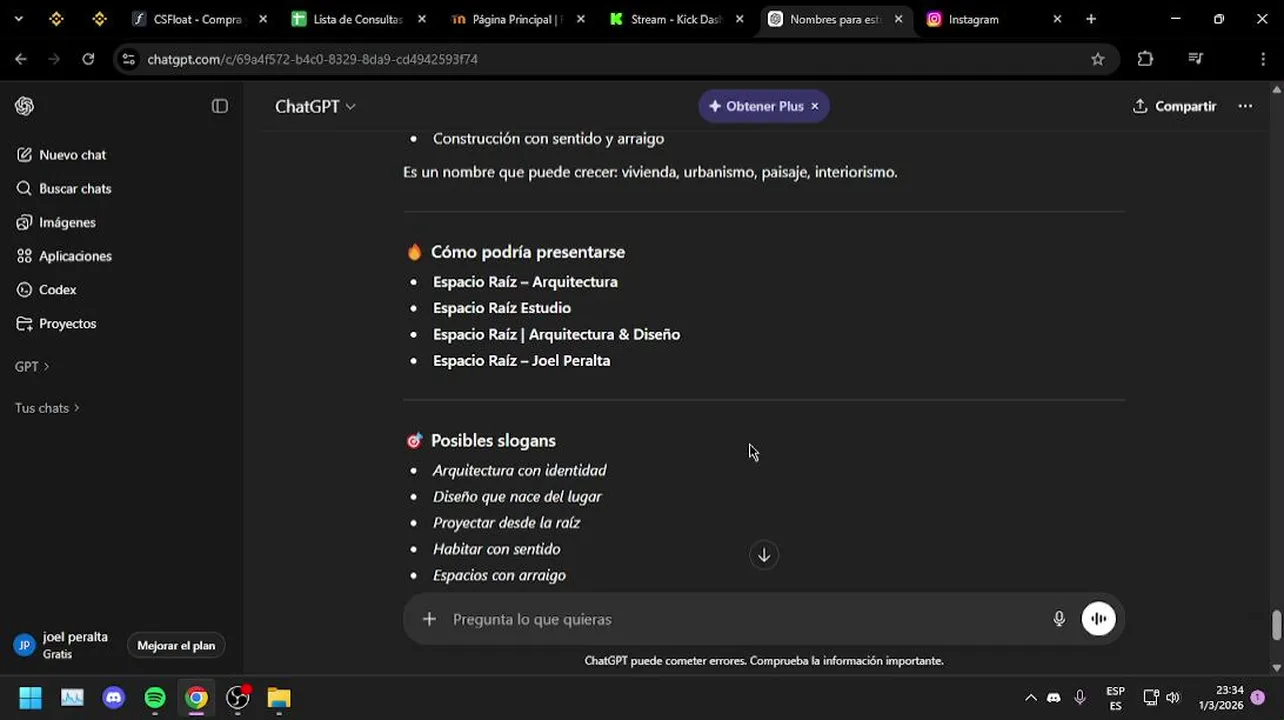Screen dimensions: 1284x720
Task: Open the media control icon in toolbar
Action: (1195, 59)
